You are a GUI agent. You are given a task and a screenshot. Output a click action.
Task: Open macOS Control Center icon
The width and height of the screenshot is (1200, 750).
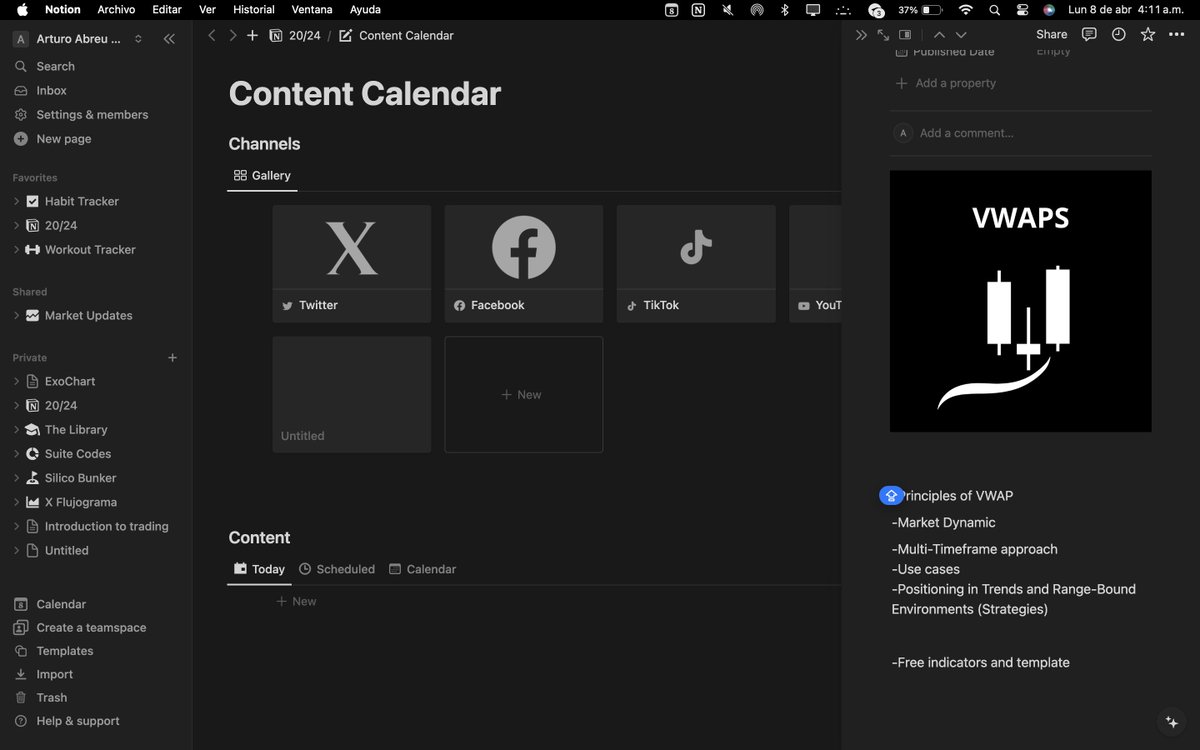pos(1022,9)
